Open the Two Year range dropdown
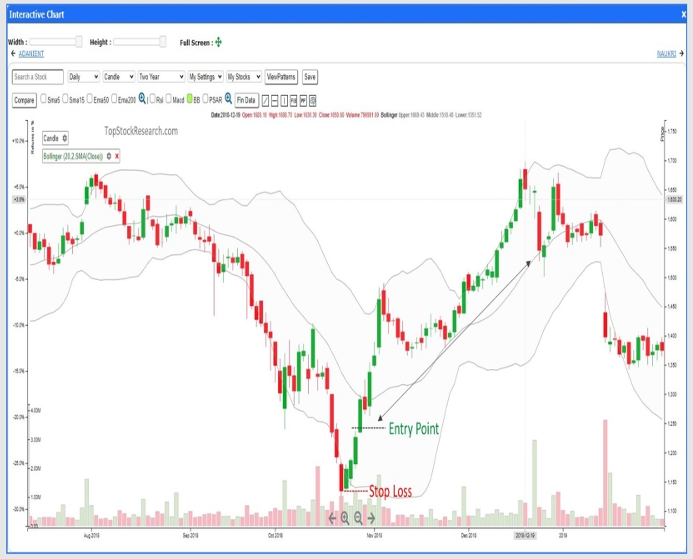693x559 pixels. point(160,77)
